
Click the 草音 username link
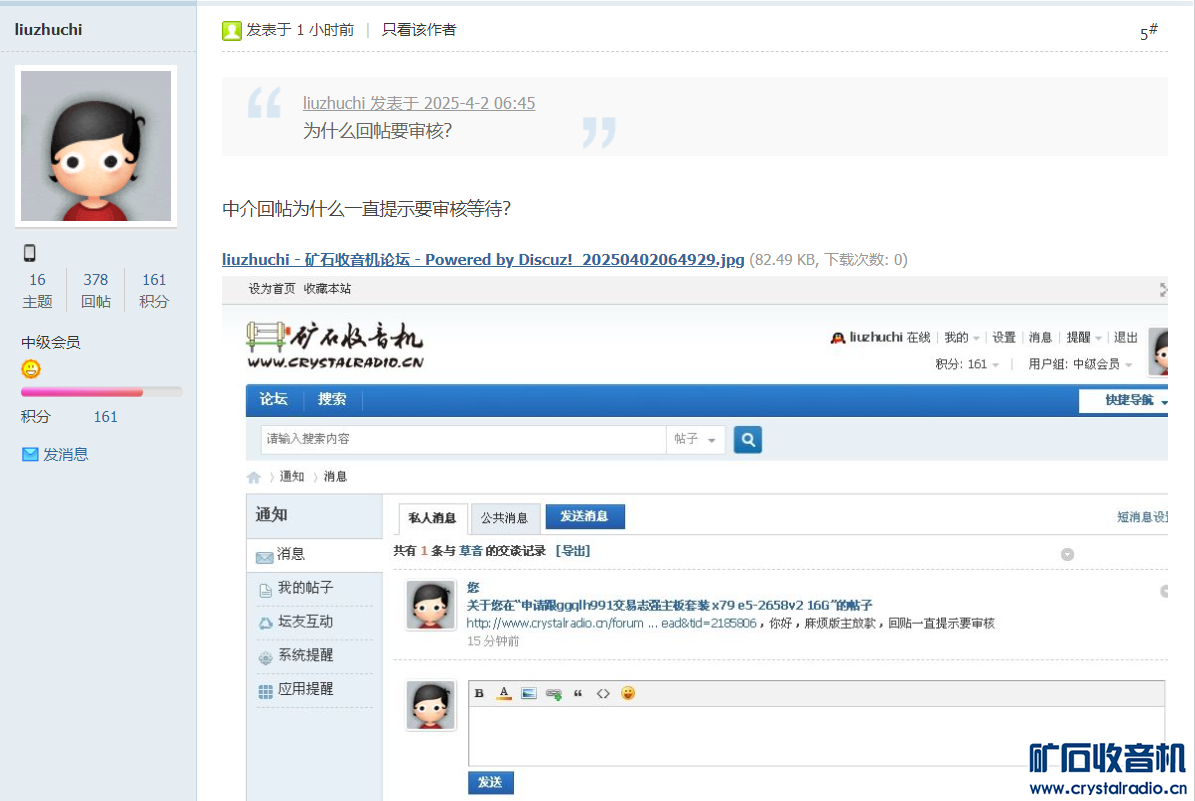(x=471, y=550)
